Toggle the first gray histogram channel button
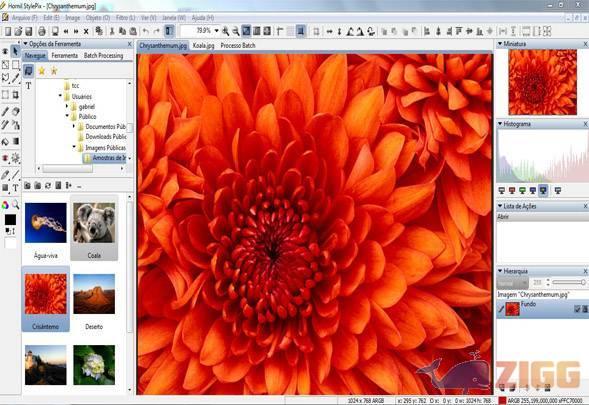589x405 pixels. [x=501, y=191]
